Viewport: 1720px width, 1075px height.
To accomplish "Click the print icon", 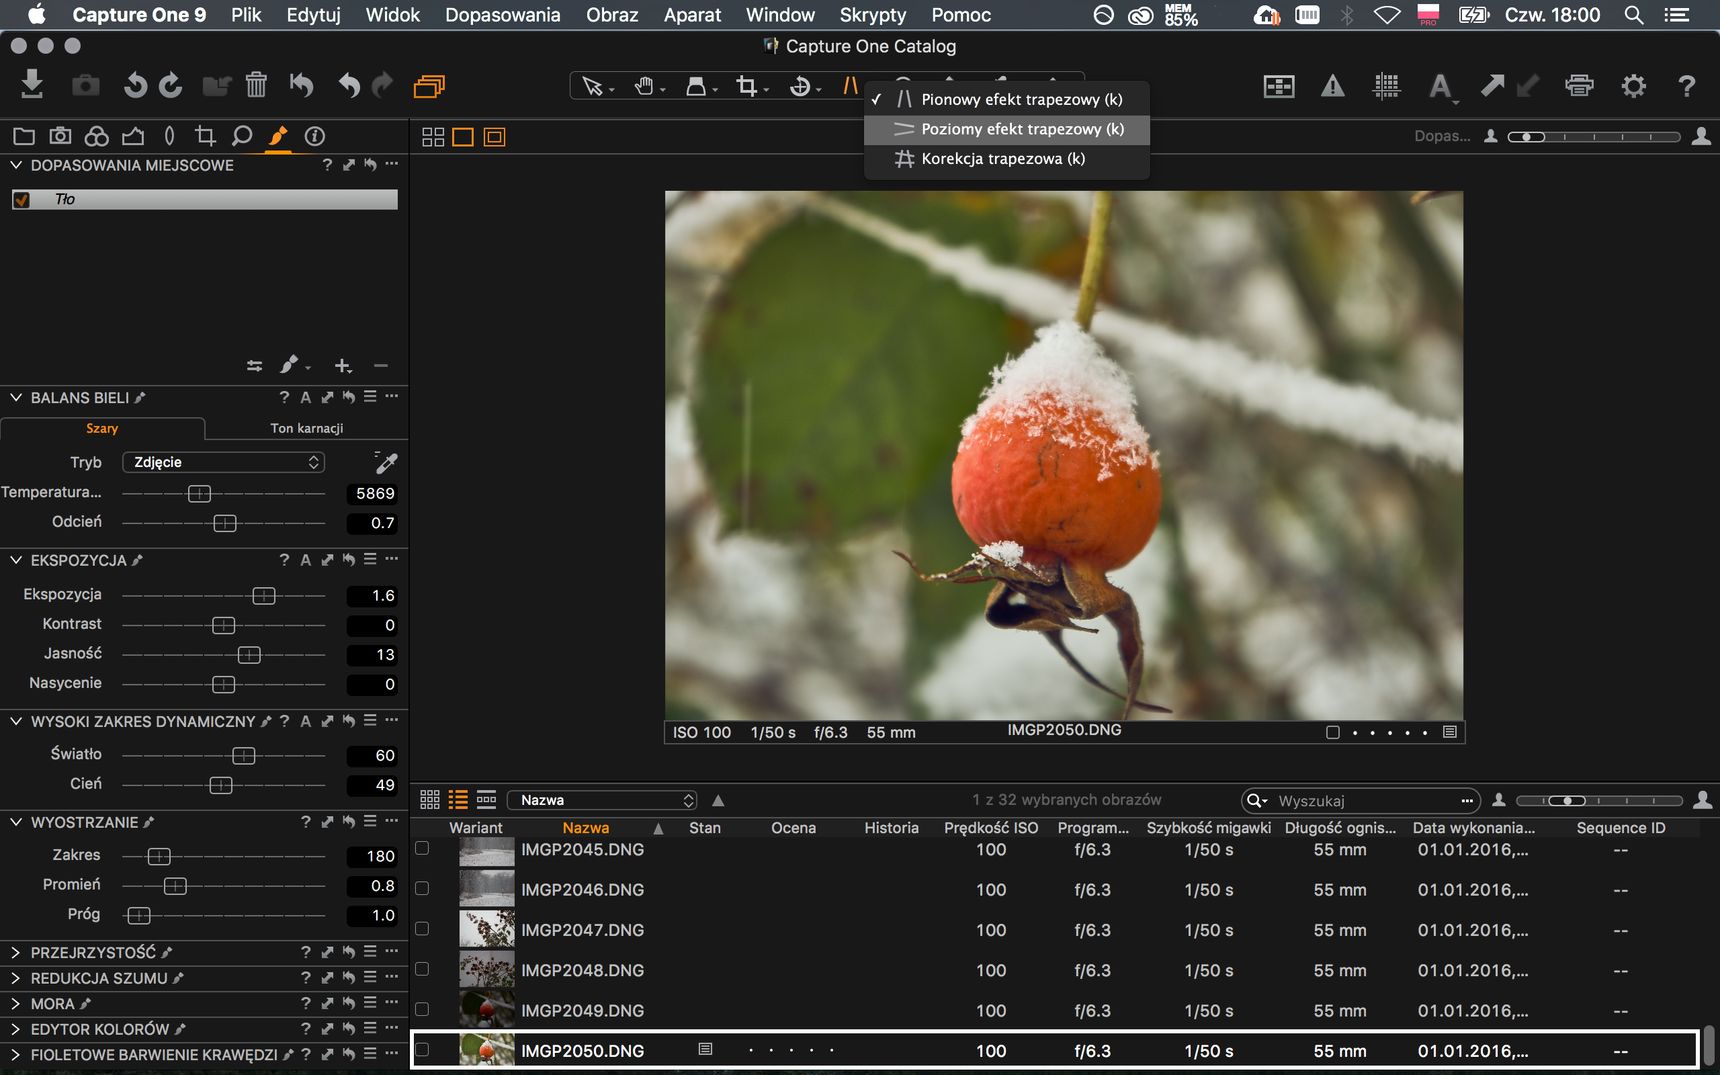I will point(1579,86).
